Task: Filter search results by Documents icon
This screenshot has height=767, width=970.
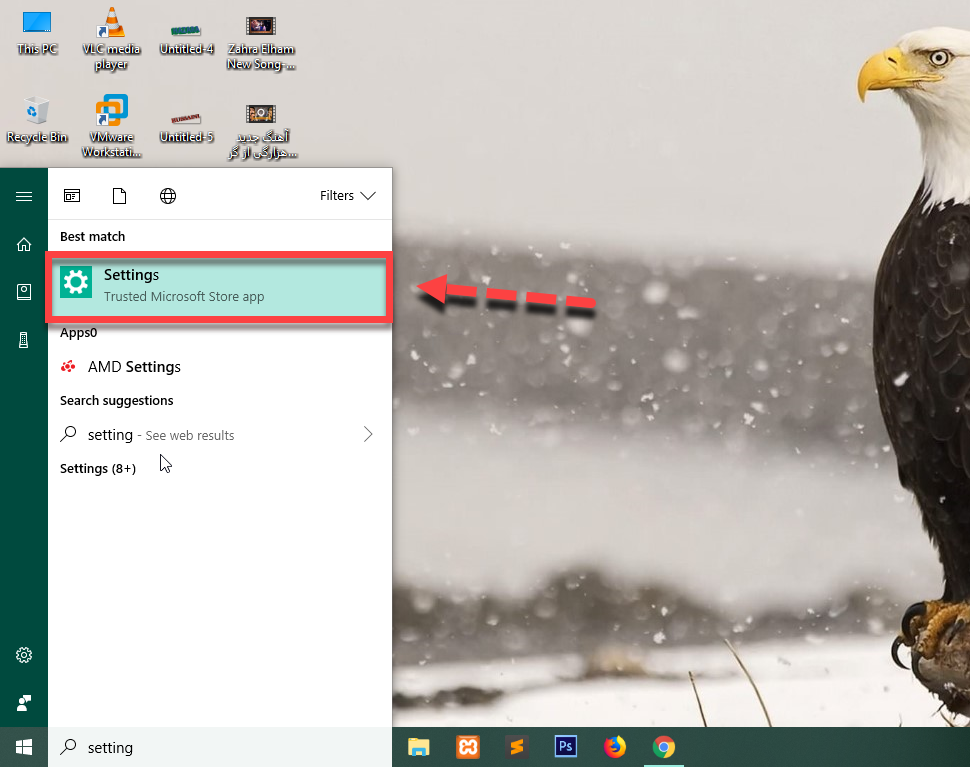Action: click(x=120, y=196)
